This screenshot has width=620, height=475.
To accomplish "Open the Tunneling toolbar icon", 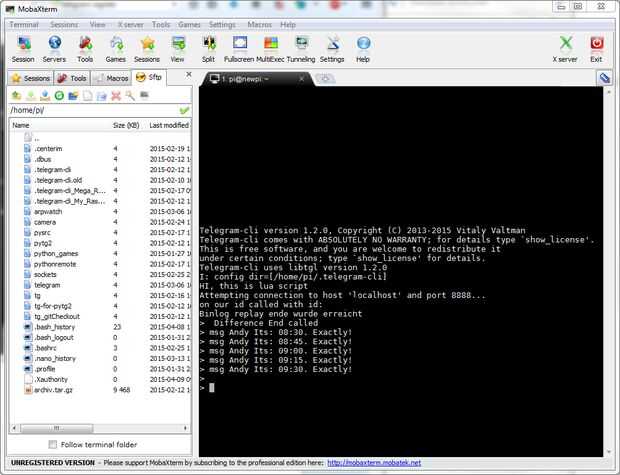I will [x=301, y=49].
